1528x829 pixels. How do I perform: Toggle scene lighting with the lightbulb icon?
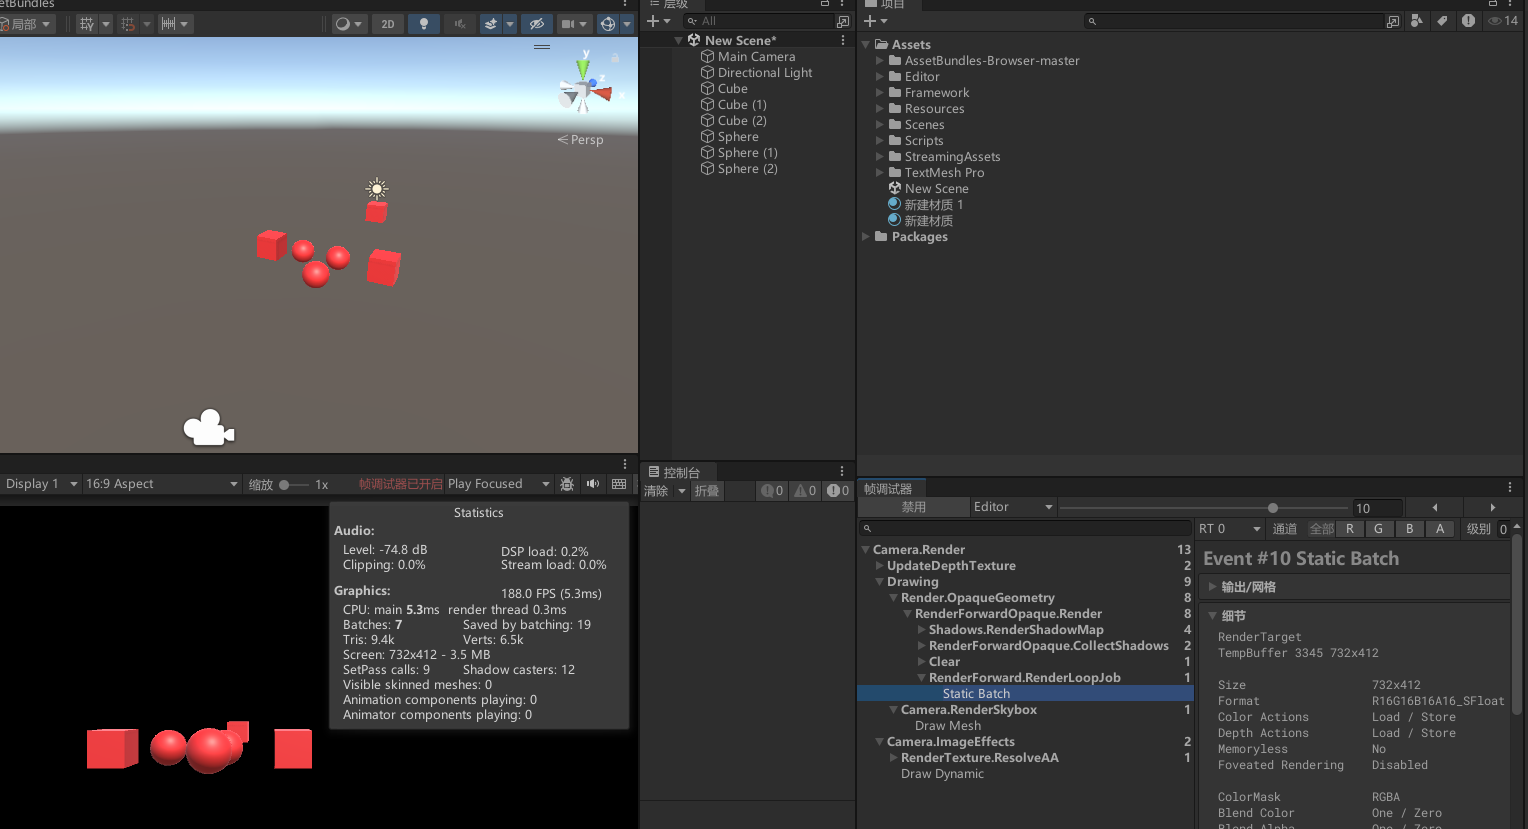[x=423, y=24]
